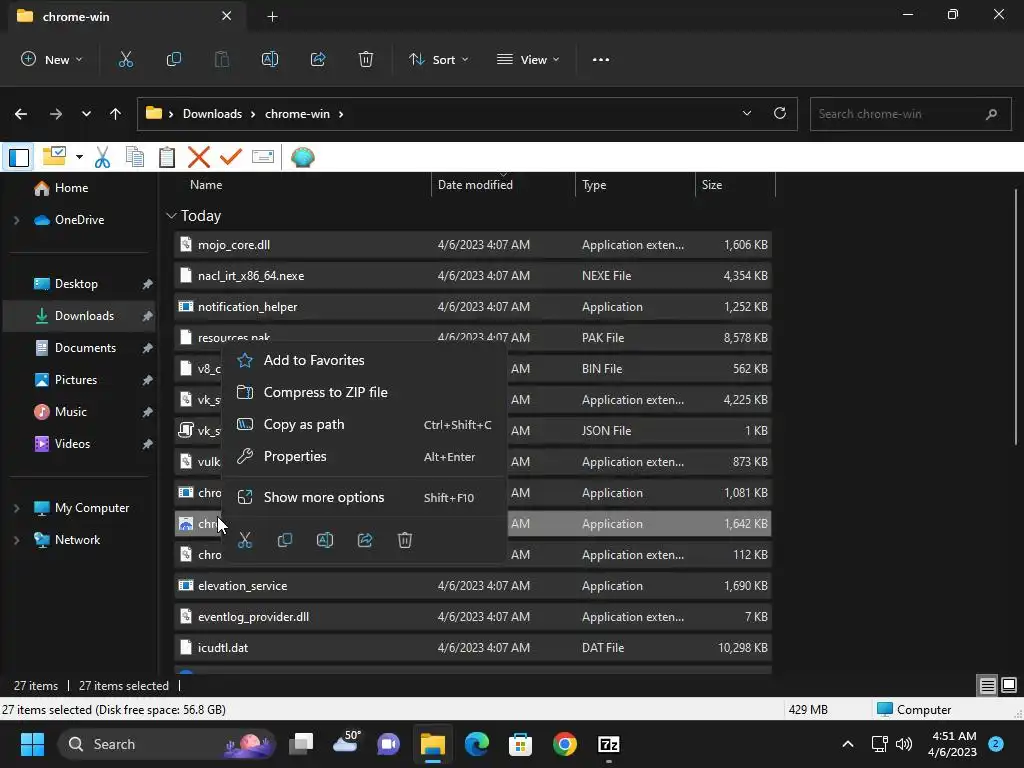Switch to the large thumbnails view icon
The height and width of the screenshot is (768, 1024).
(1009, 685)
